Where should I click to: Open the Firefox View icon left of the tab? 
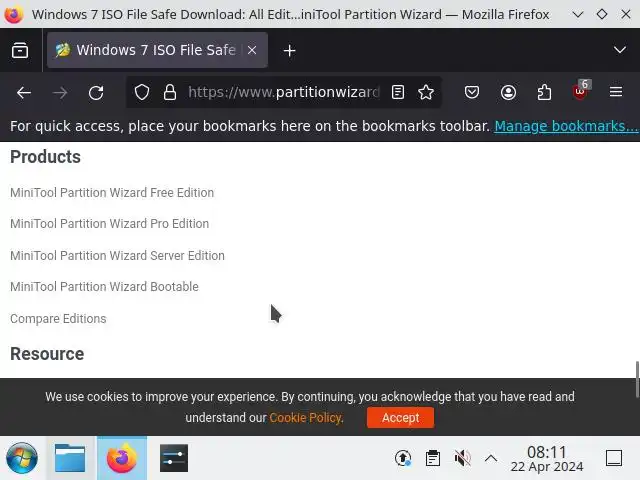click(20, 50)
